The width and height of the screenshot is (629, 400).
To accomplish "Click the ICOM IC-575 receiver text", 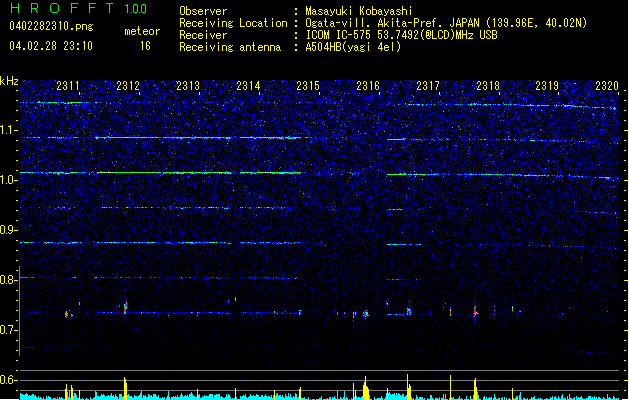I will pos(401,35).
